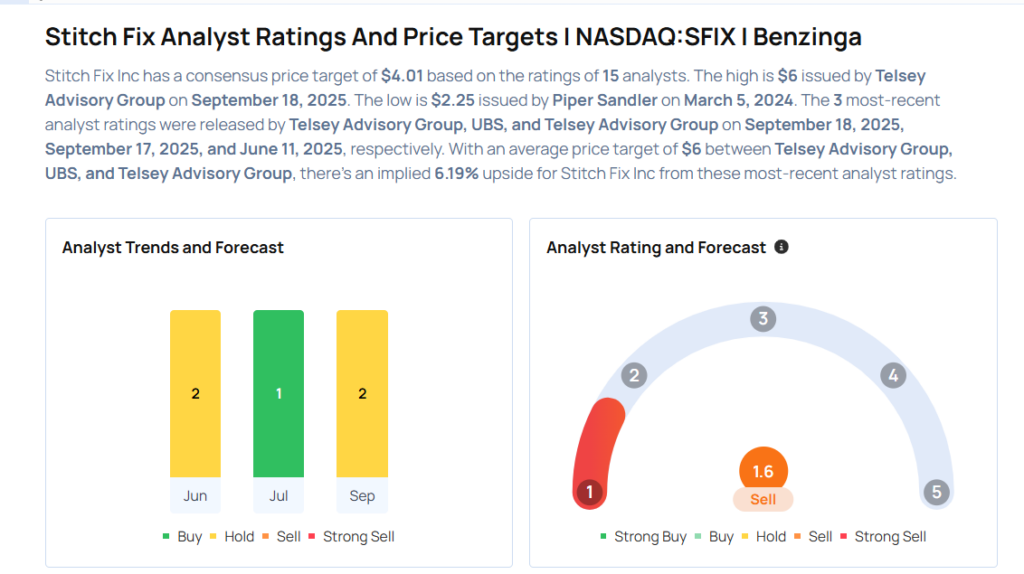The height and width of the screenshot is (574, 1024).
Task: Click the green Jul bar
Action: click(279, 393)
